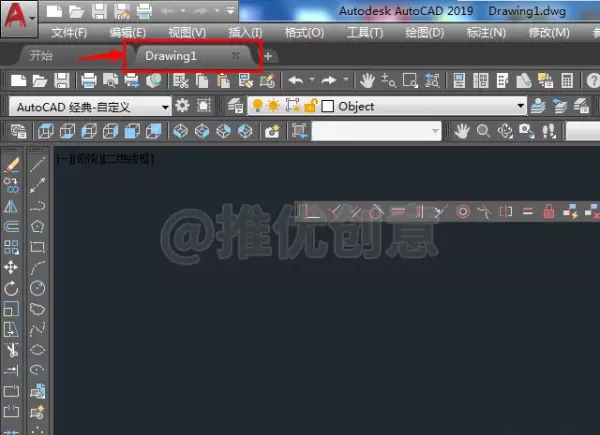Toggle the Equal constraint icon in the floating toolbar
Screen dimensions: 600x435
[528, 211]
